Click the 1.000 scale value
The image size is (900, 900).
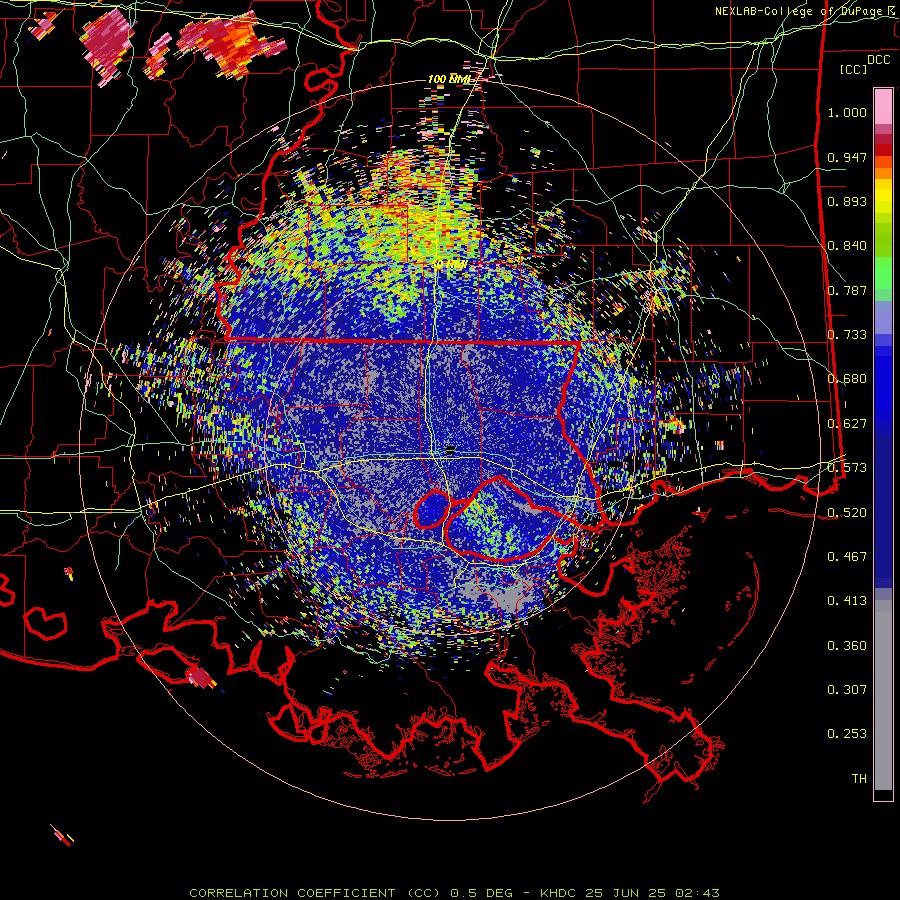tap(847, 112)
